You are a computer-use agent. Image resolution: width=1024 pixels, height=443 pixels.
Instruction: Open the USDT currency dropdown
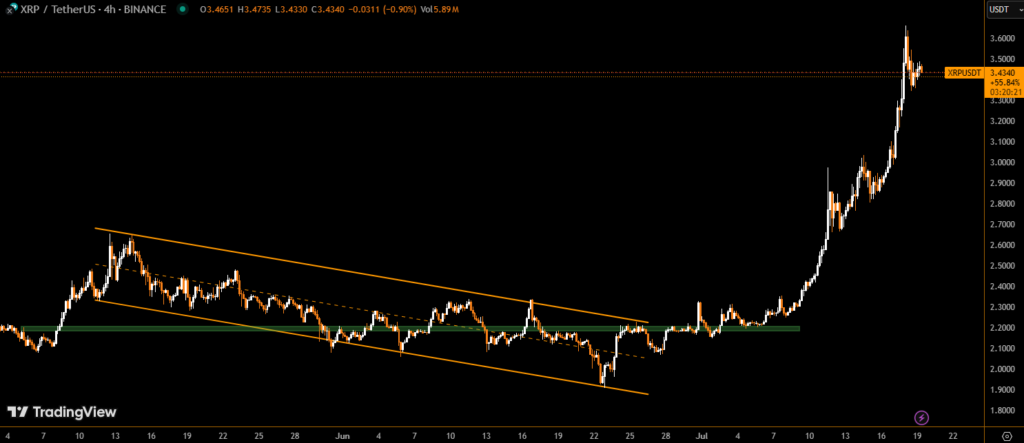(x=1000, y=9)
